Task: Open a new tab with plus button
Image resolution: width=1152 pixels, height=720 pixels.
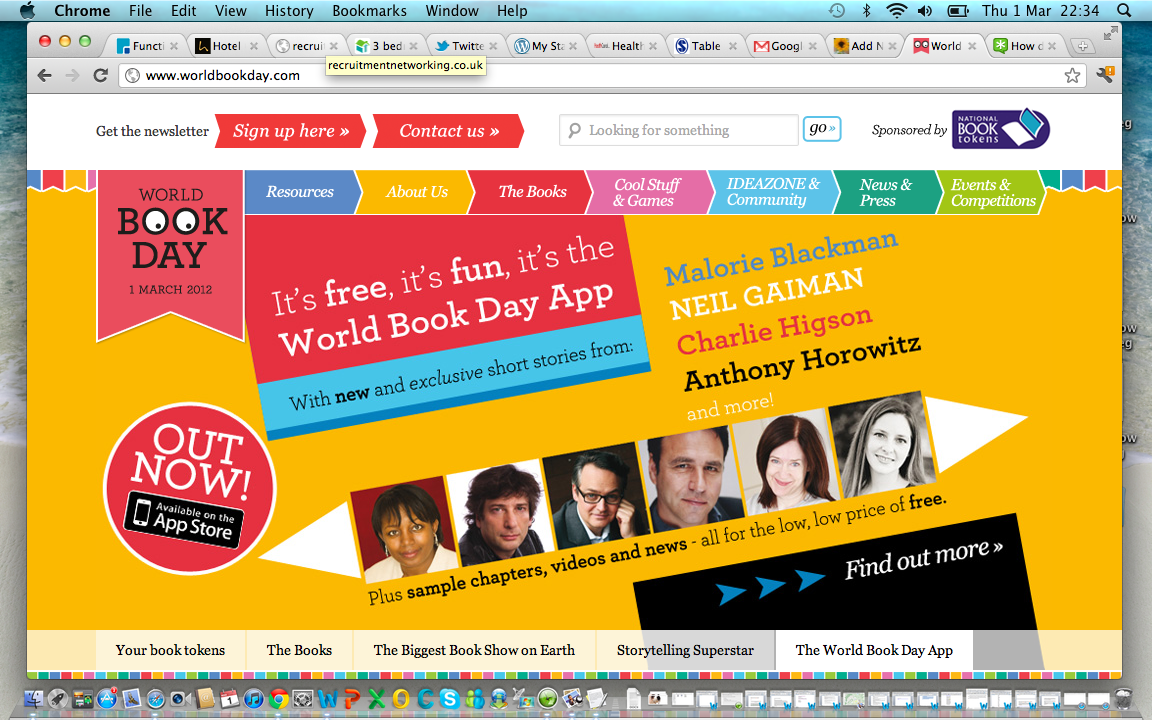Action: (x=1082, y=46)
